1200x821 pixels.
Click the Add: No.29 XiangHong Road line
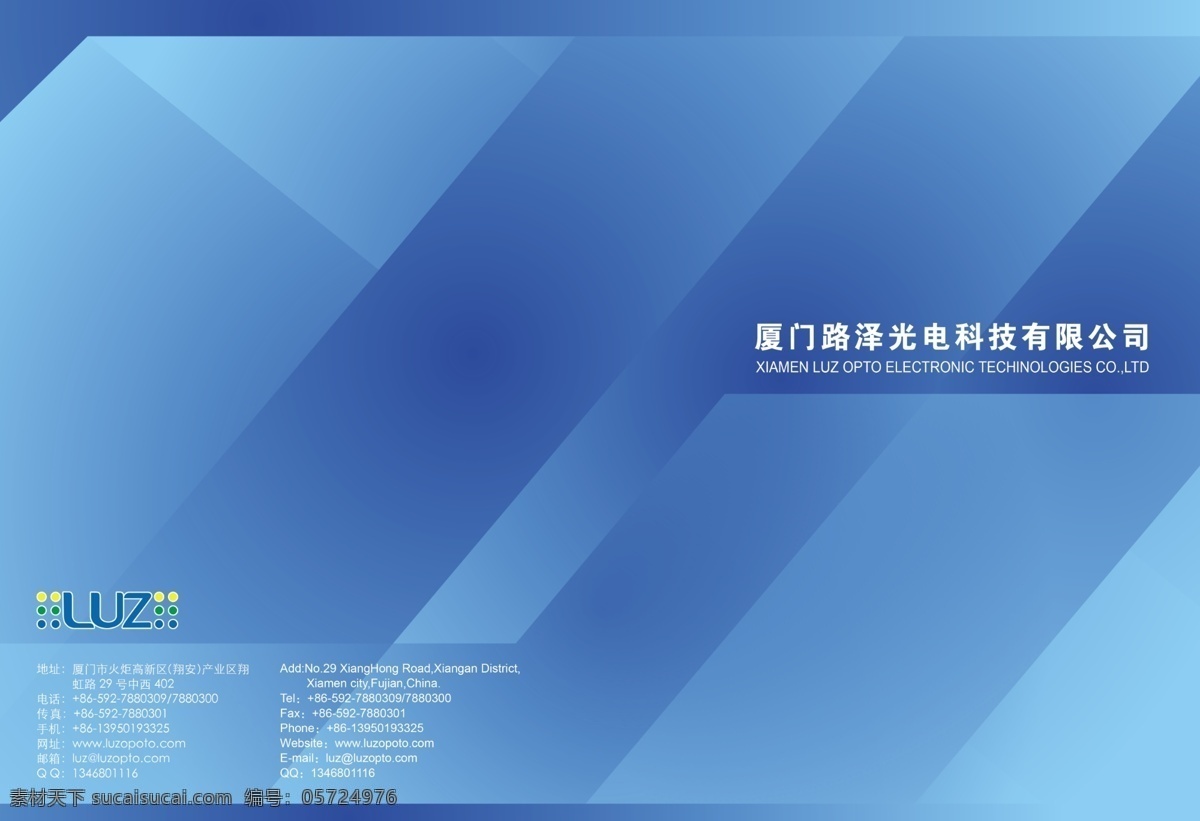400,668
